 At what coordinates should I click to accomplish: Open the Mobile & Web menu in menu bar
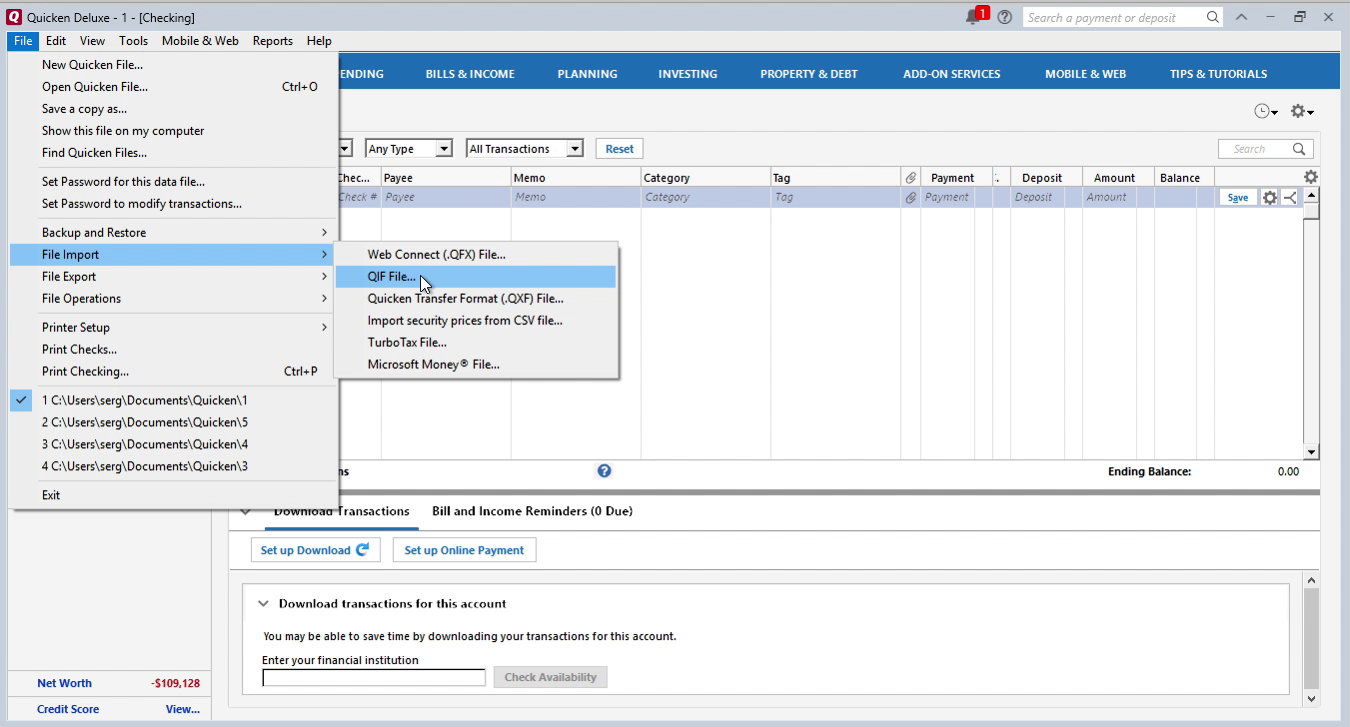[200, 41]
